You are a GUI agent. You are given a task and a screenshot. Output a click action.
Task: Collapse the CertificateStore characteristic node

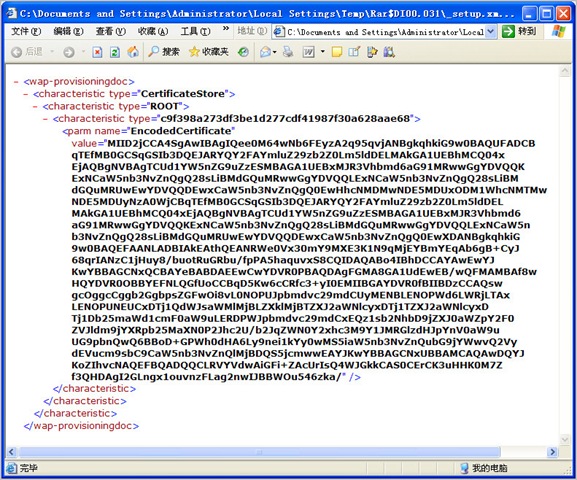[25, 94]
